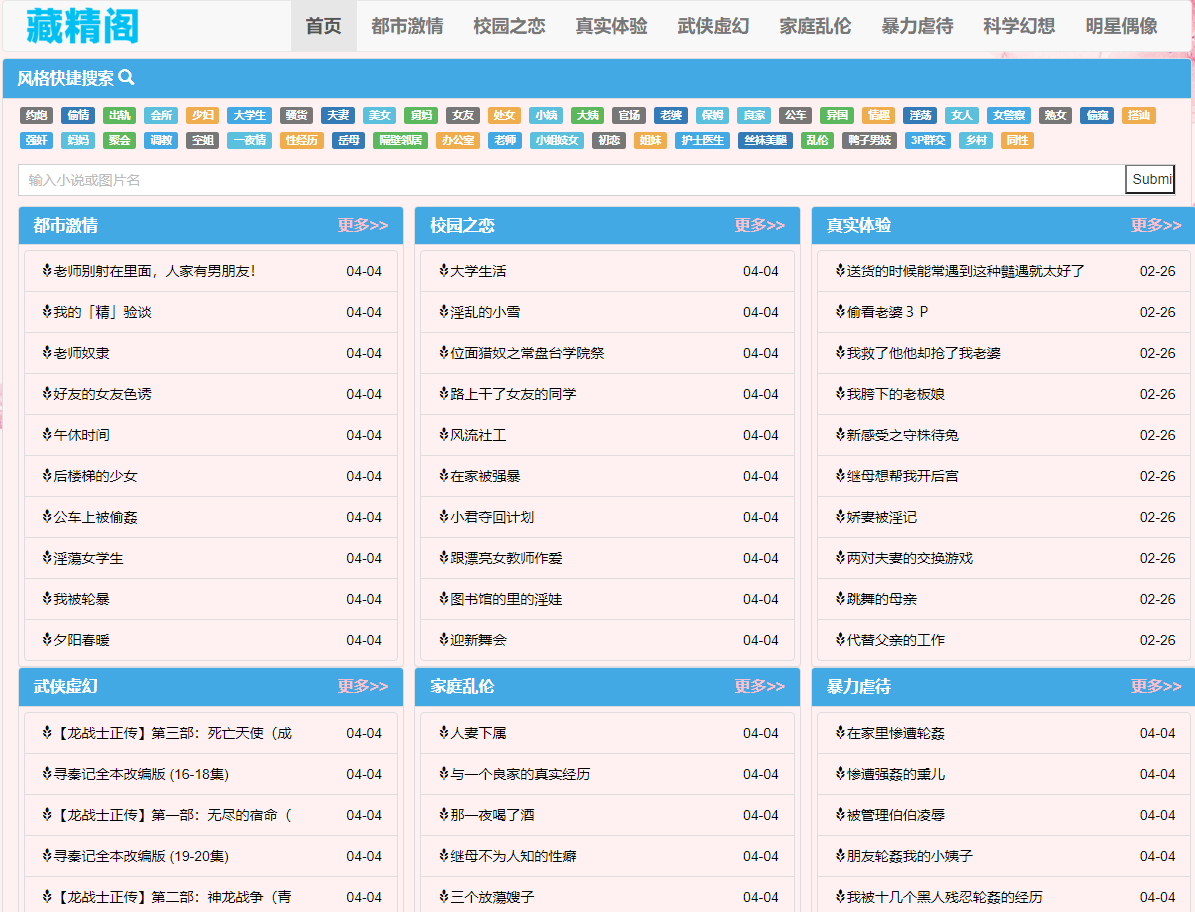Open the story 午休时间

(82, 435)
